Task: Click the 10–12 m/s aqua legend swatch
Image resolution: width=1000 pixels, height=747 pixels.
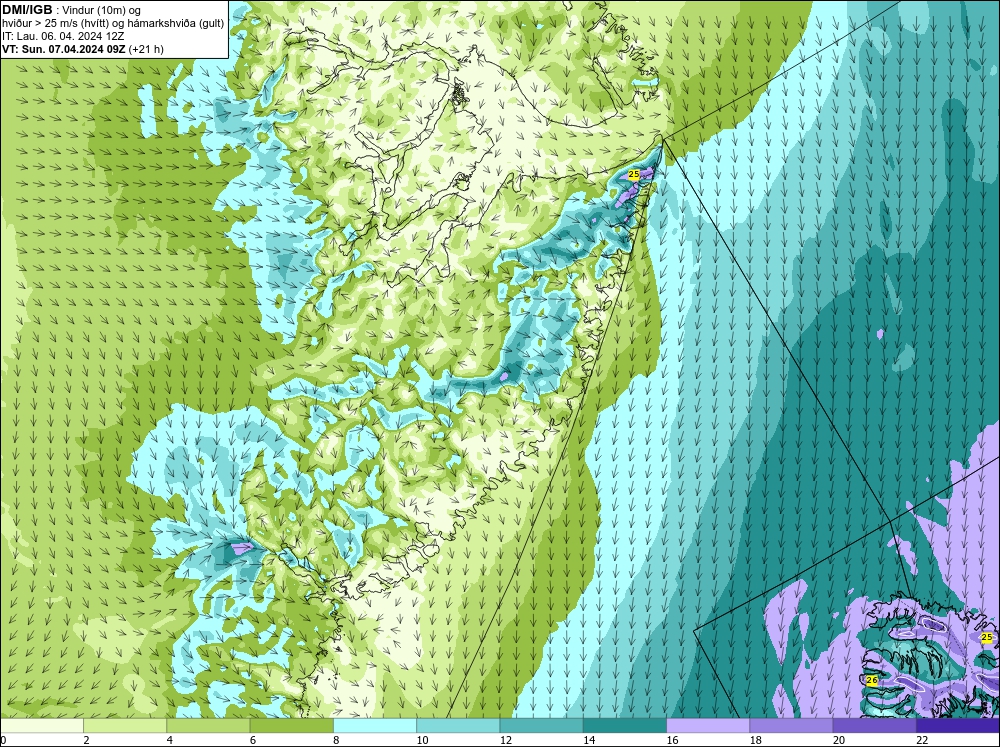Action: tap(458, 726)
